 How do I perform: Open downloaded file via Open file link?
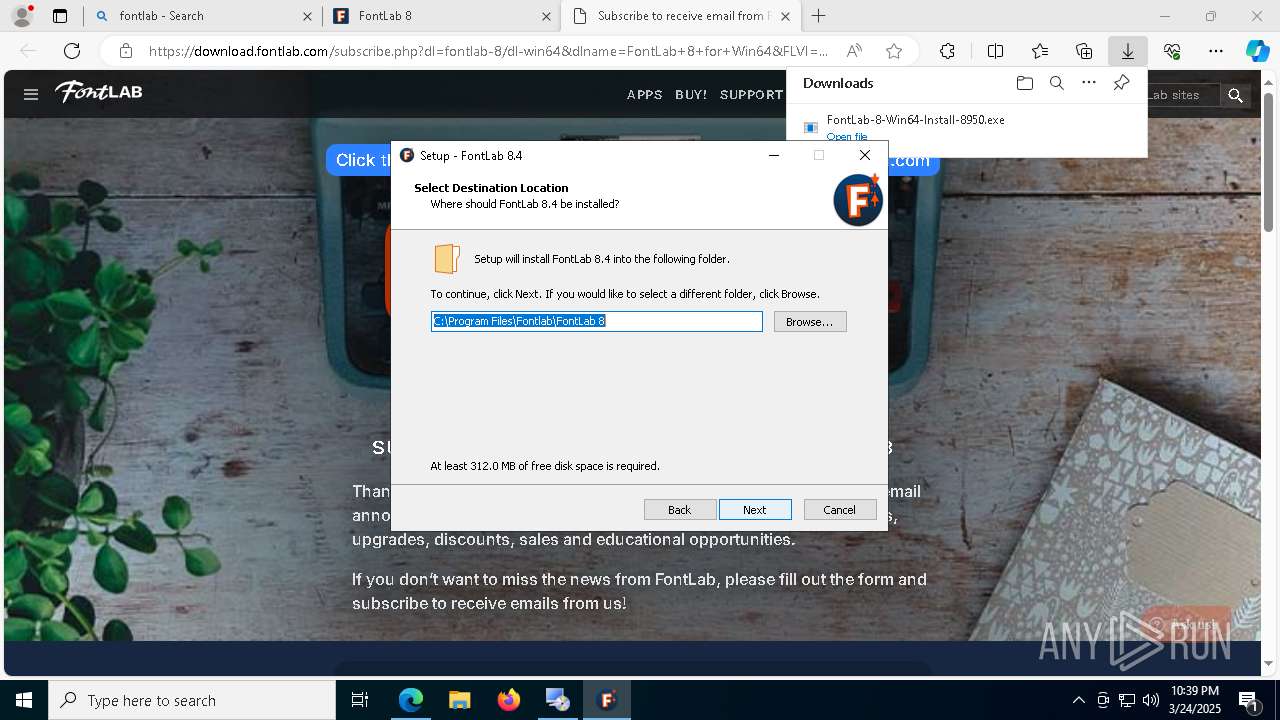tap(847, 137)
